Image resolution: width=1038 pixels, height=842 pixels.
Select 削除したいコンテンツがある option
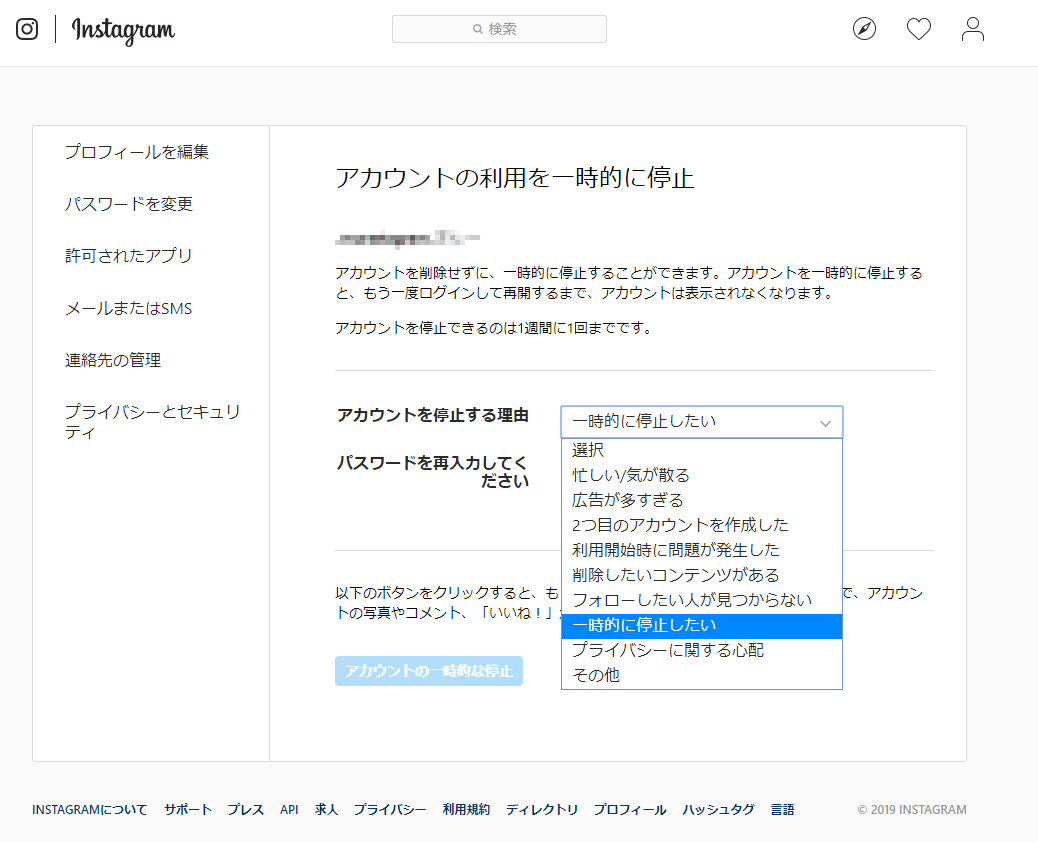[702, 575]
